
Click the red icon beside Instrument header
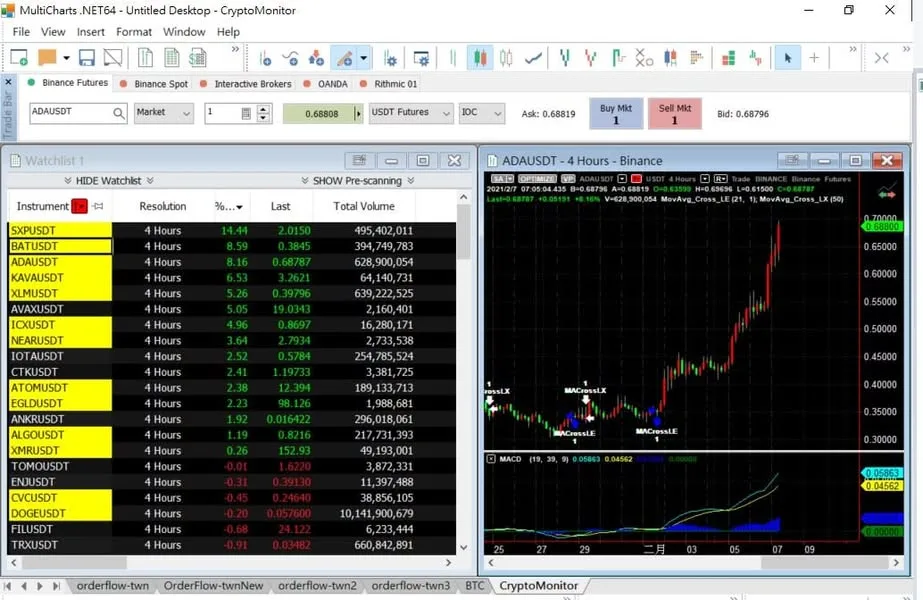(79, 206)
